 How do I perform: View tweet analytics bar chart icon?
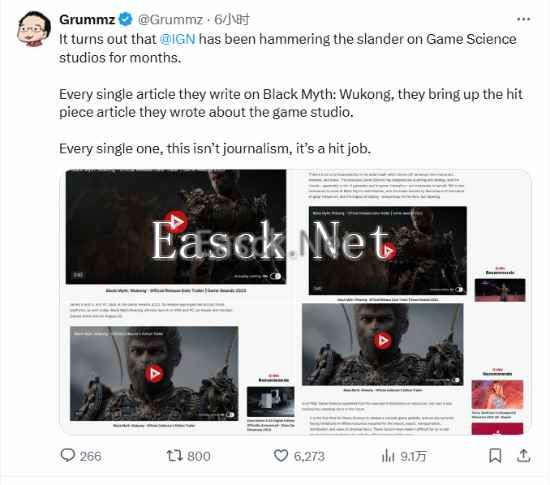click(388, 456)
